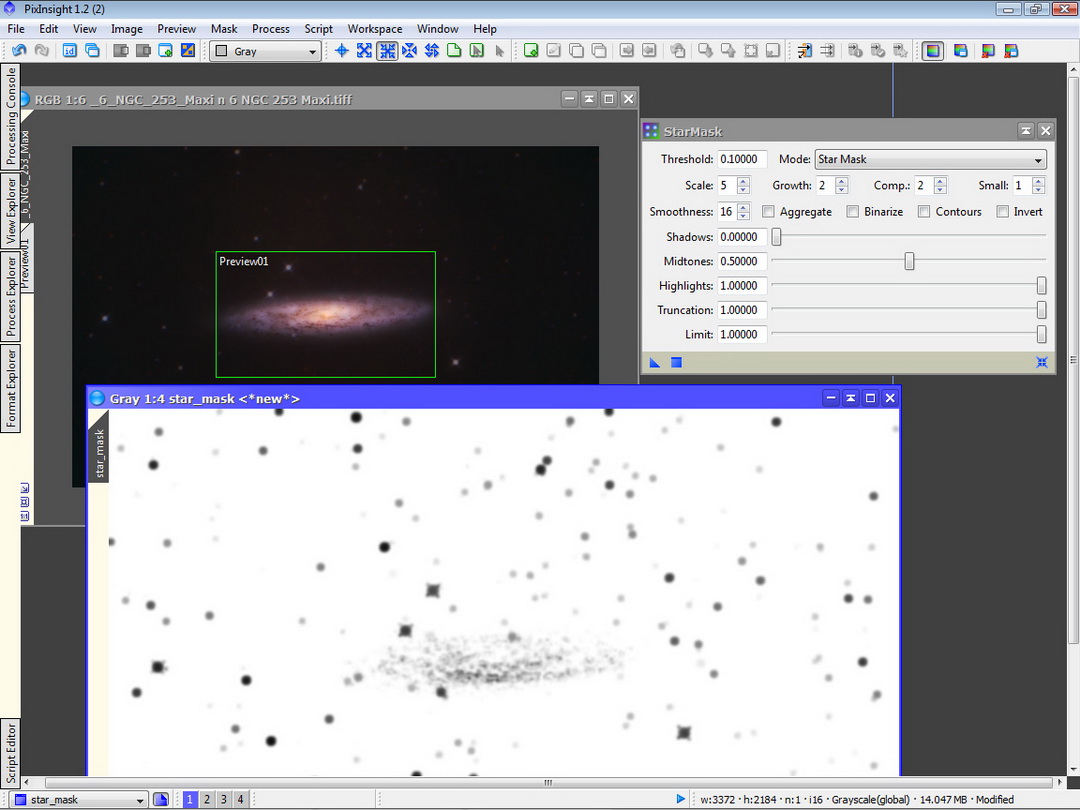Screen dimensions: 1080x810
Task: Select workspace 4 in status bar
Action: tap(240, 800)
